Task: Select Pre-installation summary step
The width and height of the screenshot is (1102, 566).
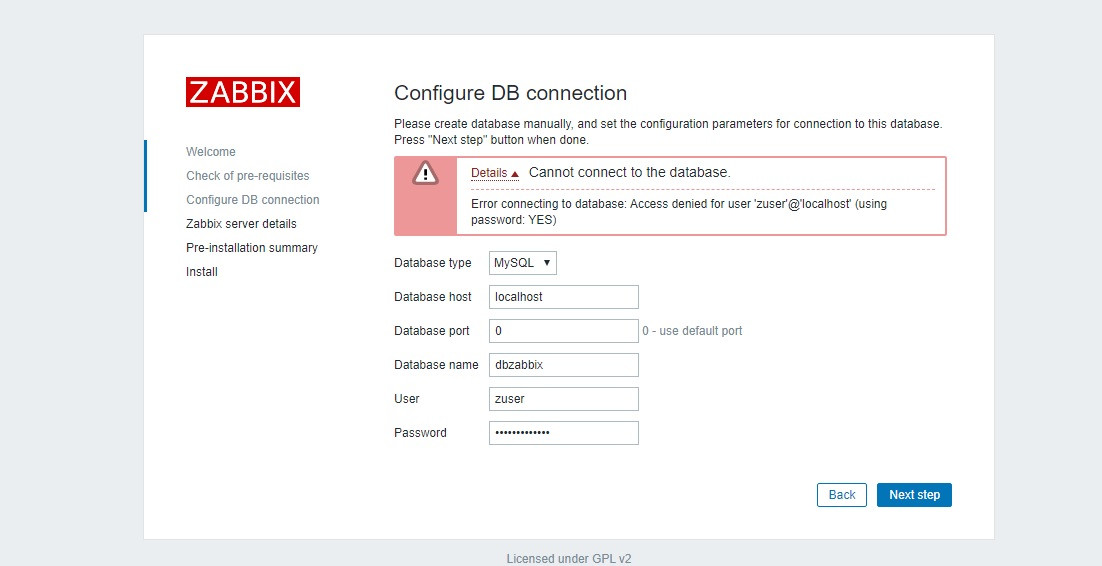Action: 252,248
